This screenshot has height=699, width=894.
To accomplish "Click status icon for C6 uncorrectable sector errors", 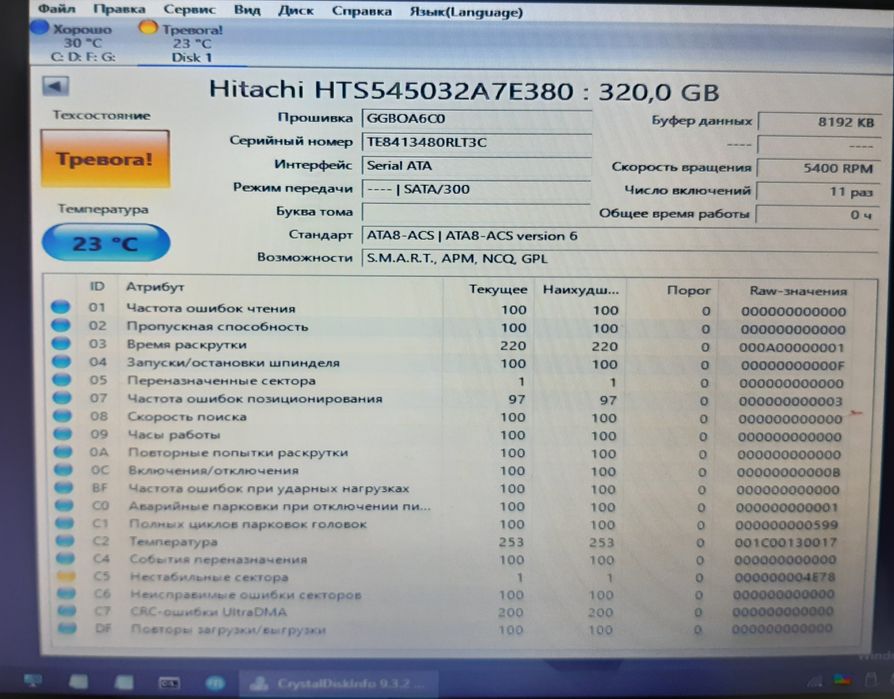I will click(x=67, y=594).
